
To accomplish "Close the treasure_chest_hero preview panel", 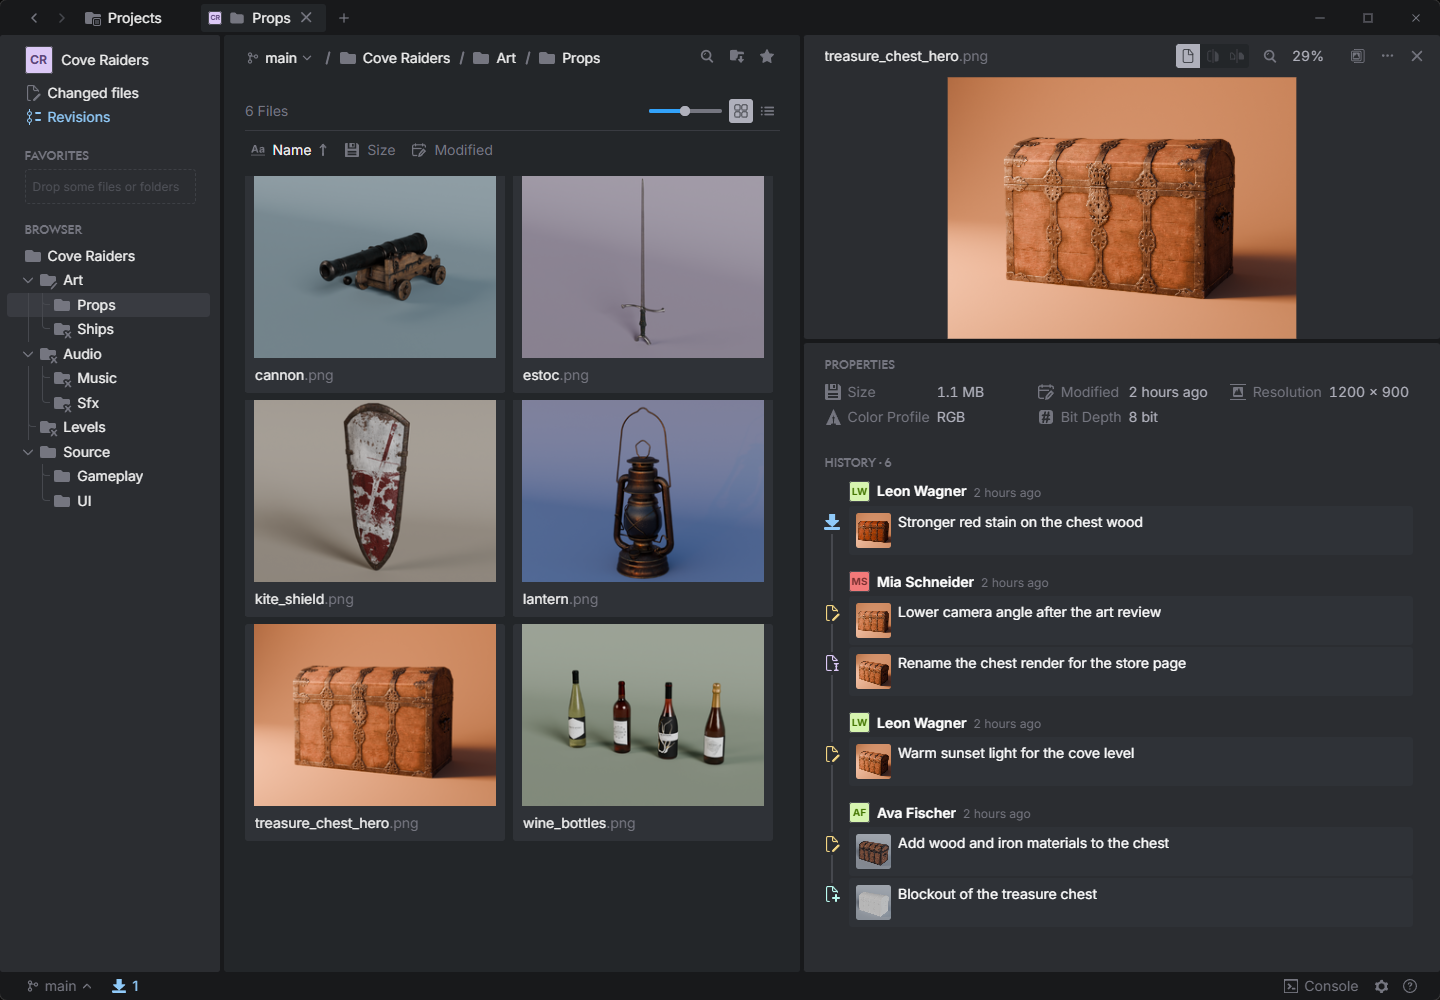I will pos(1417,57).
